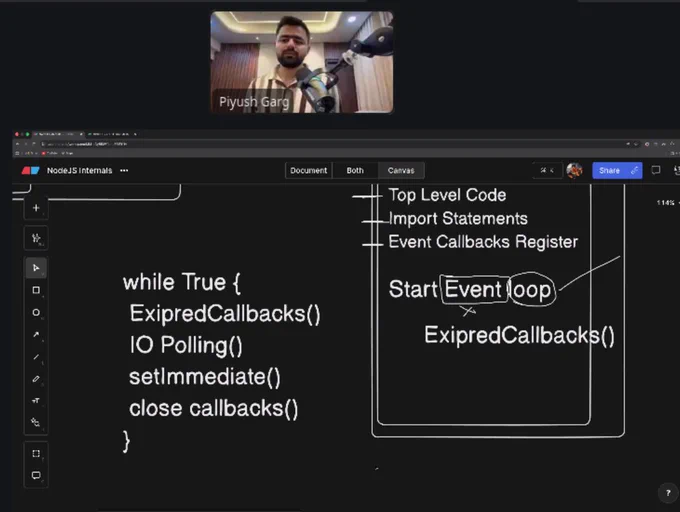
Task: Select the 'Import Statements' text
Action: point(458,218)
